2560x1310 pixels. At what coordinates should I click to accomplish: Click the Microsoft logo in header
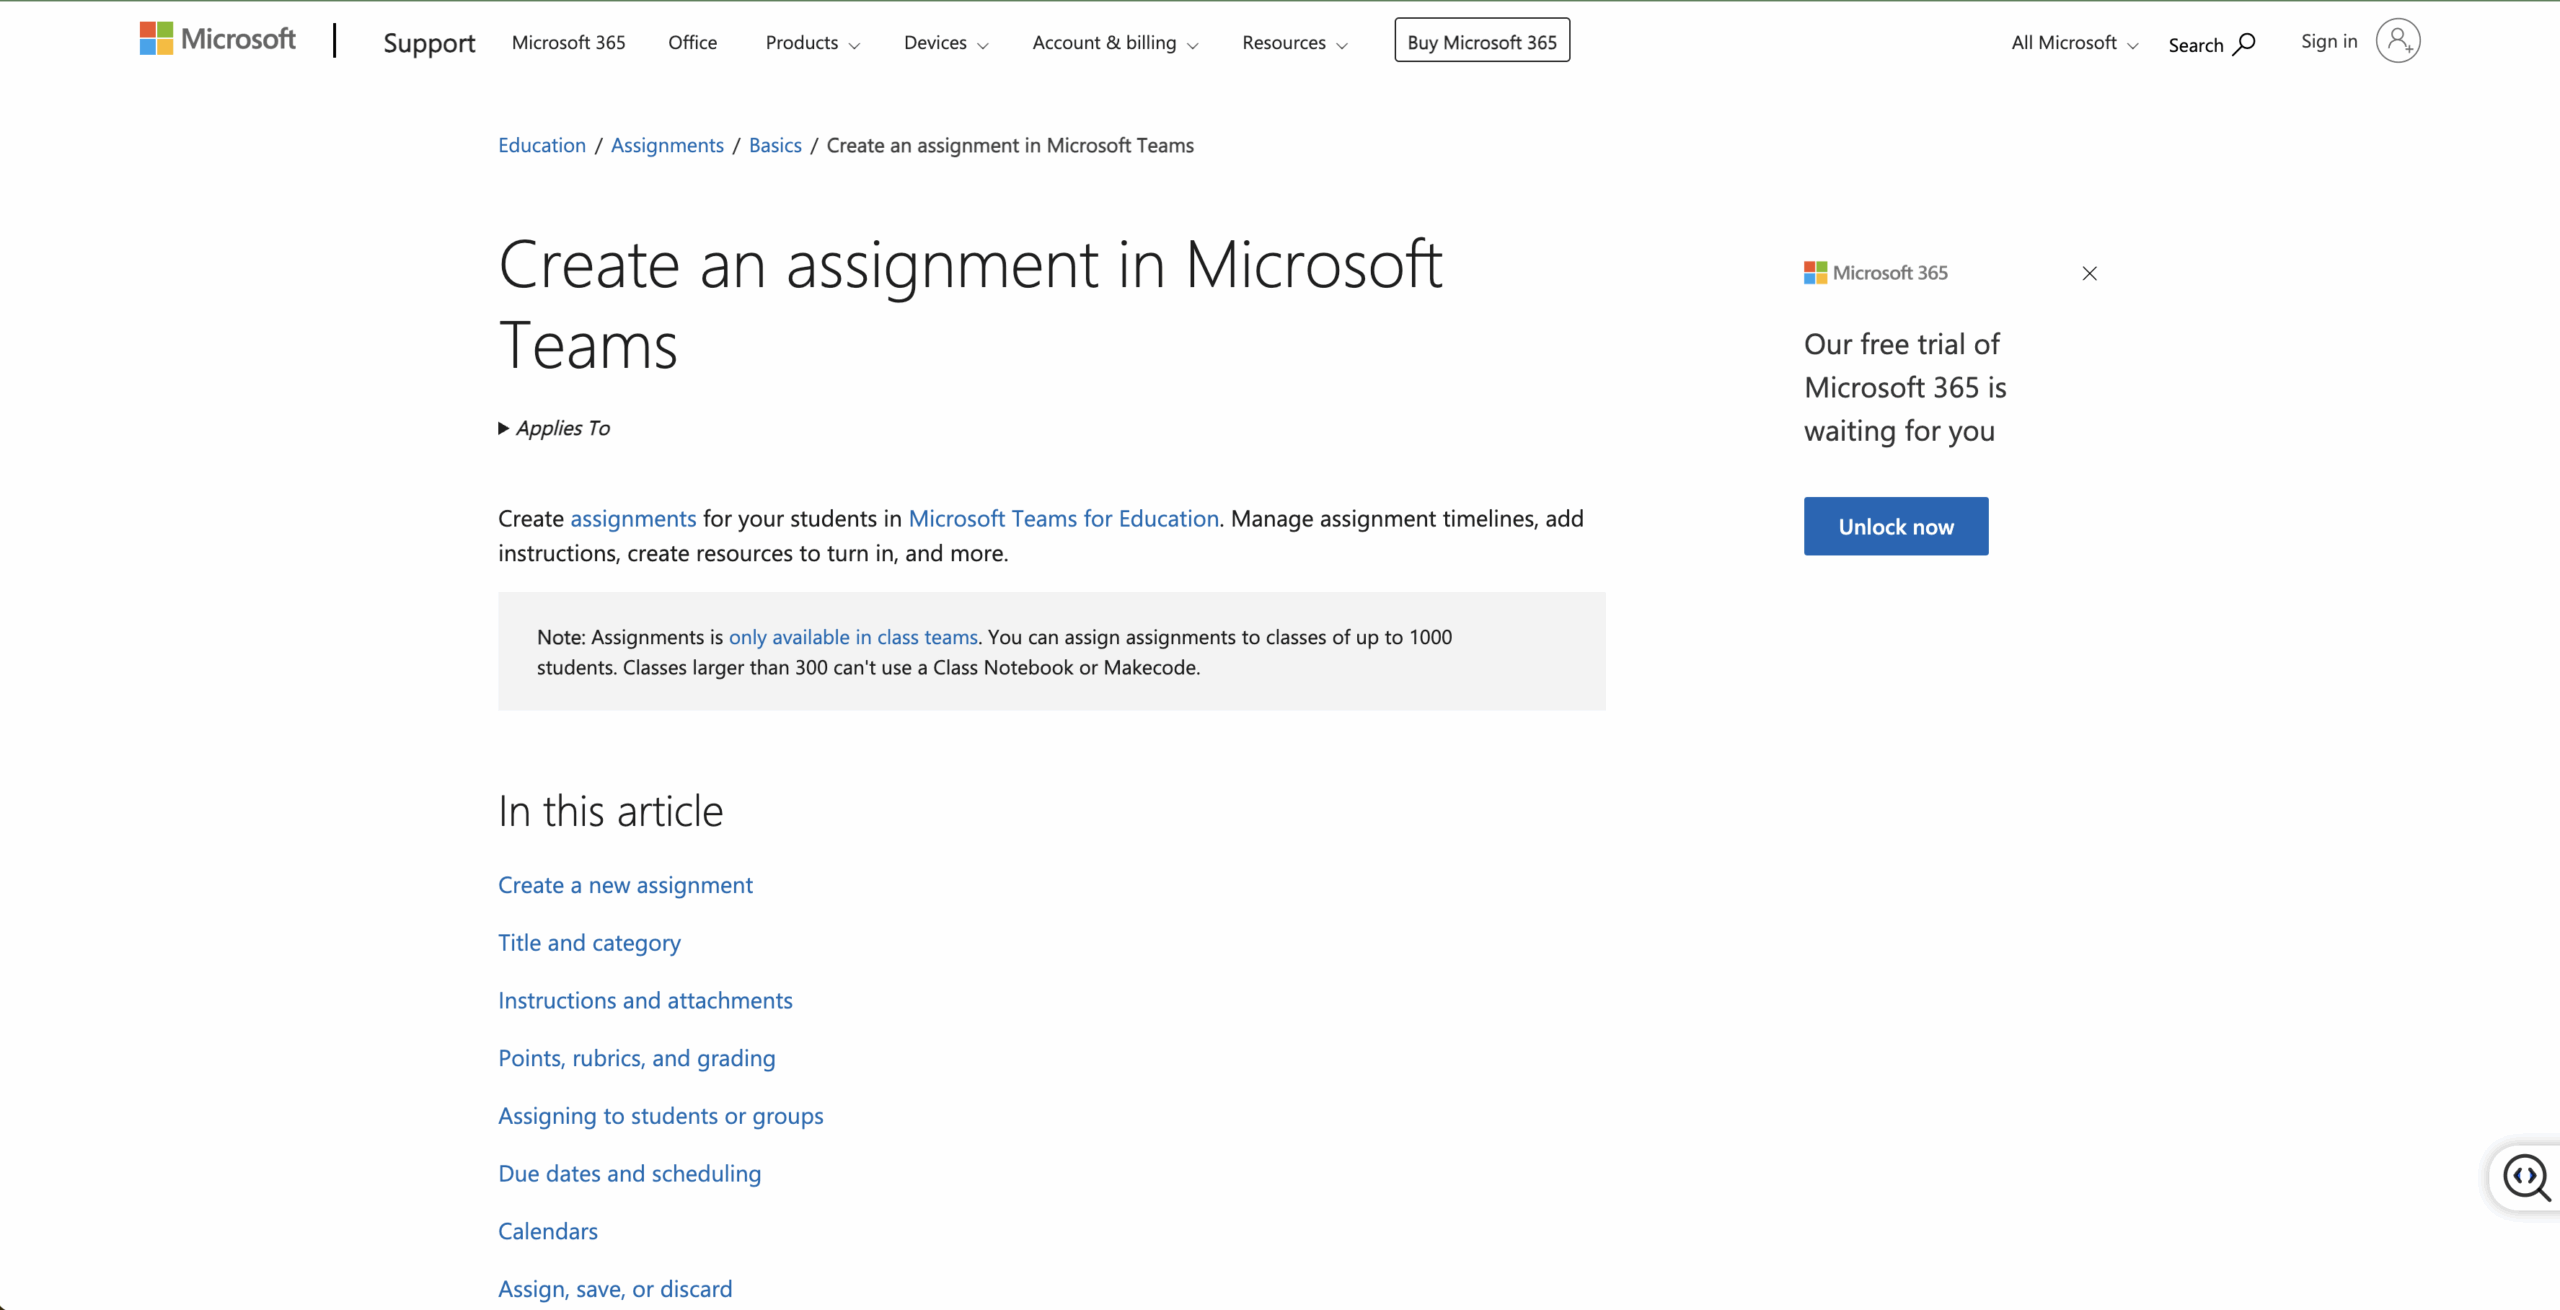217,40
